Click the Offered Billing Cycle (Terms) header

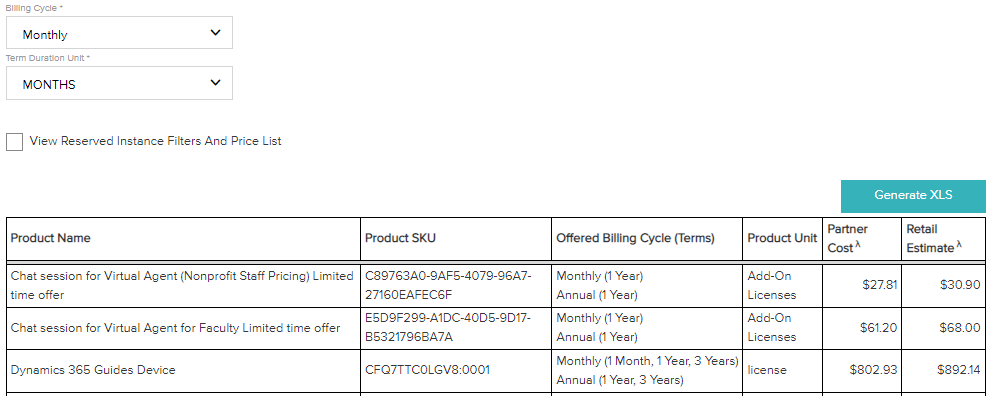click(x=635, y=239)
